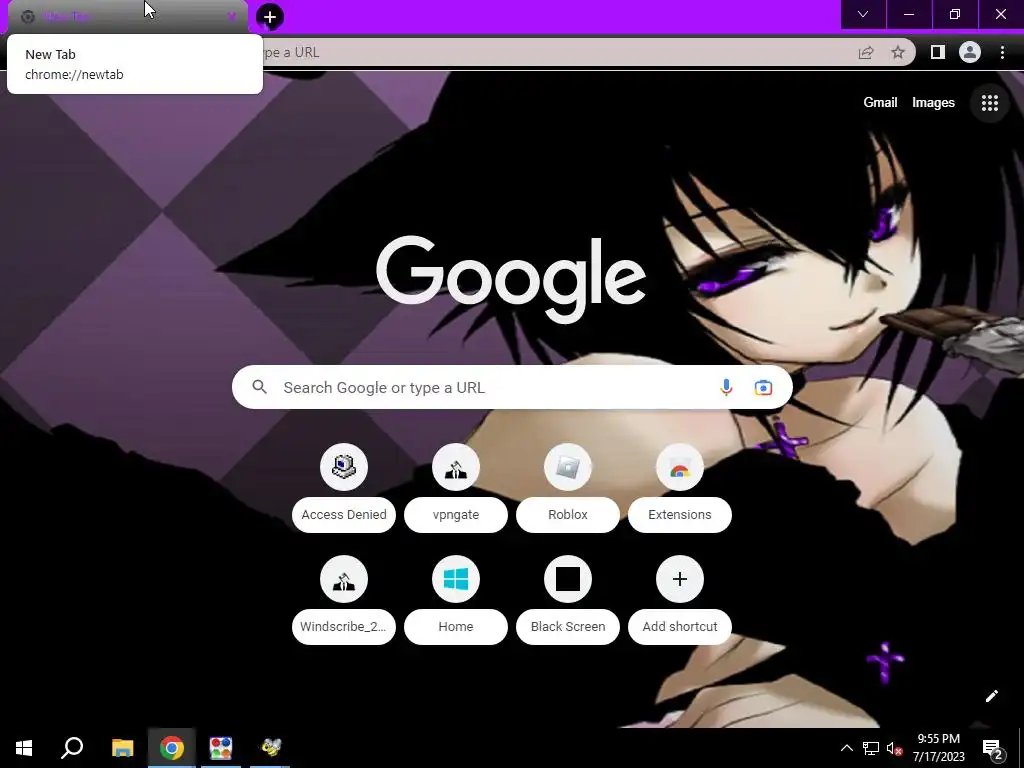Open the bee app on the taskbar

point(270,748)
